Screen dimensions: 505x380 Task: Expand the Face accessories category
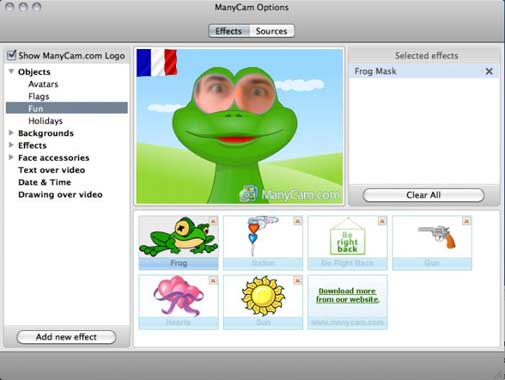pyautogui.click(x=11, y=157)
